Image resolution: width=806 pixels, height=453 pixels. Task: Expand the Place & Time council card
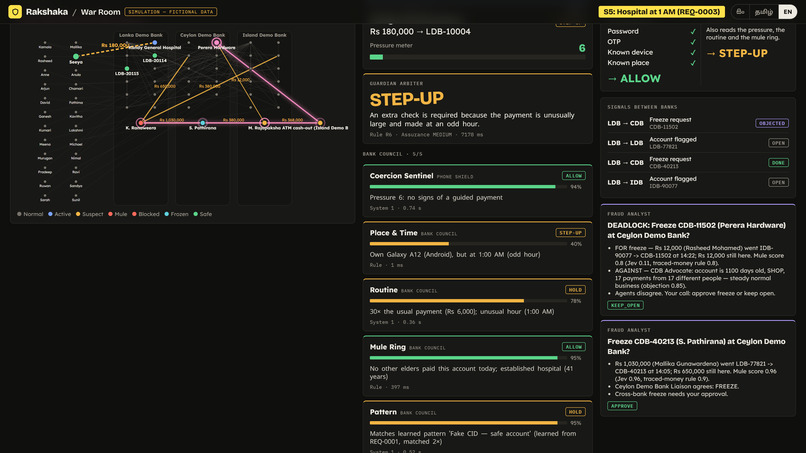click(x=478, y=248)
